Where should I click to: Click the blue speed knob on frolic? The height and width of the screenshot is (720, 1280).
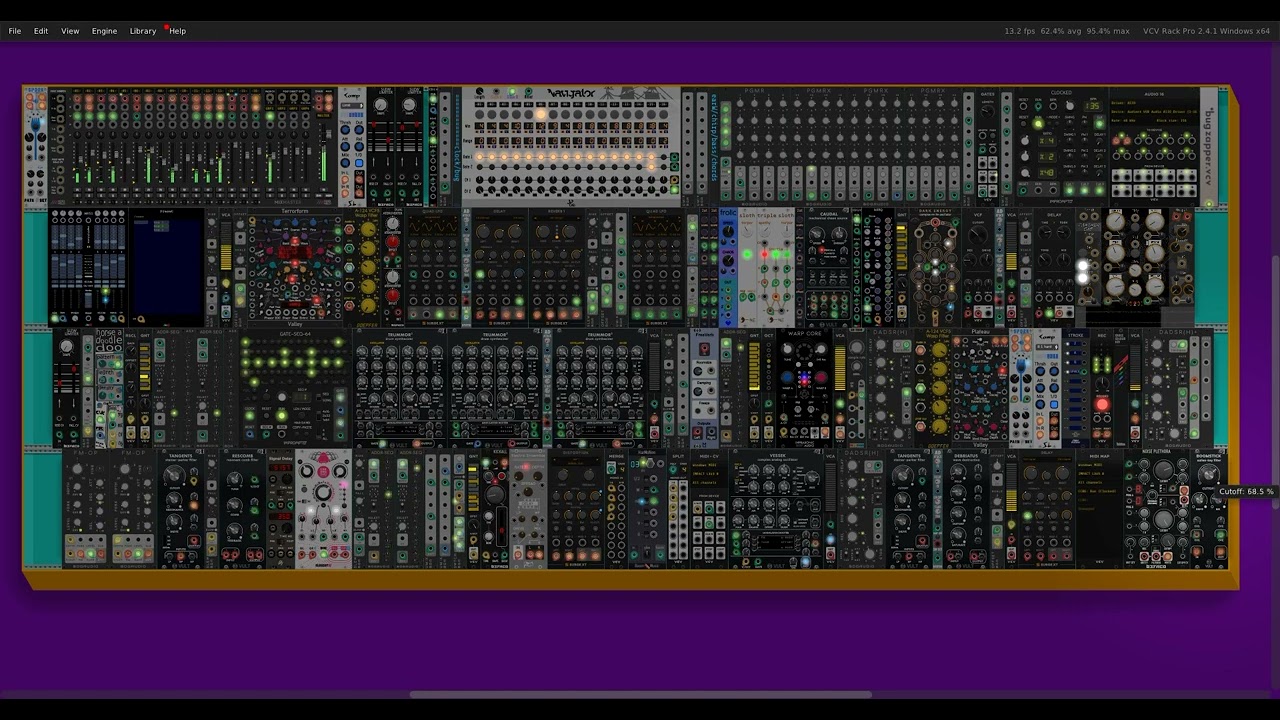[x=729, y=231]
